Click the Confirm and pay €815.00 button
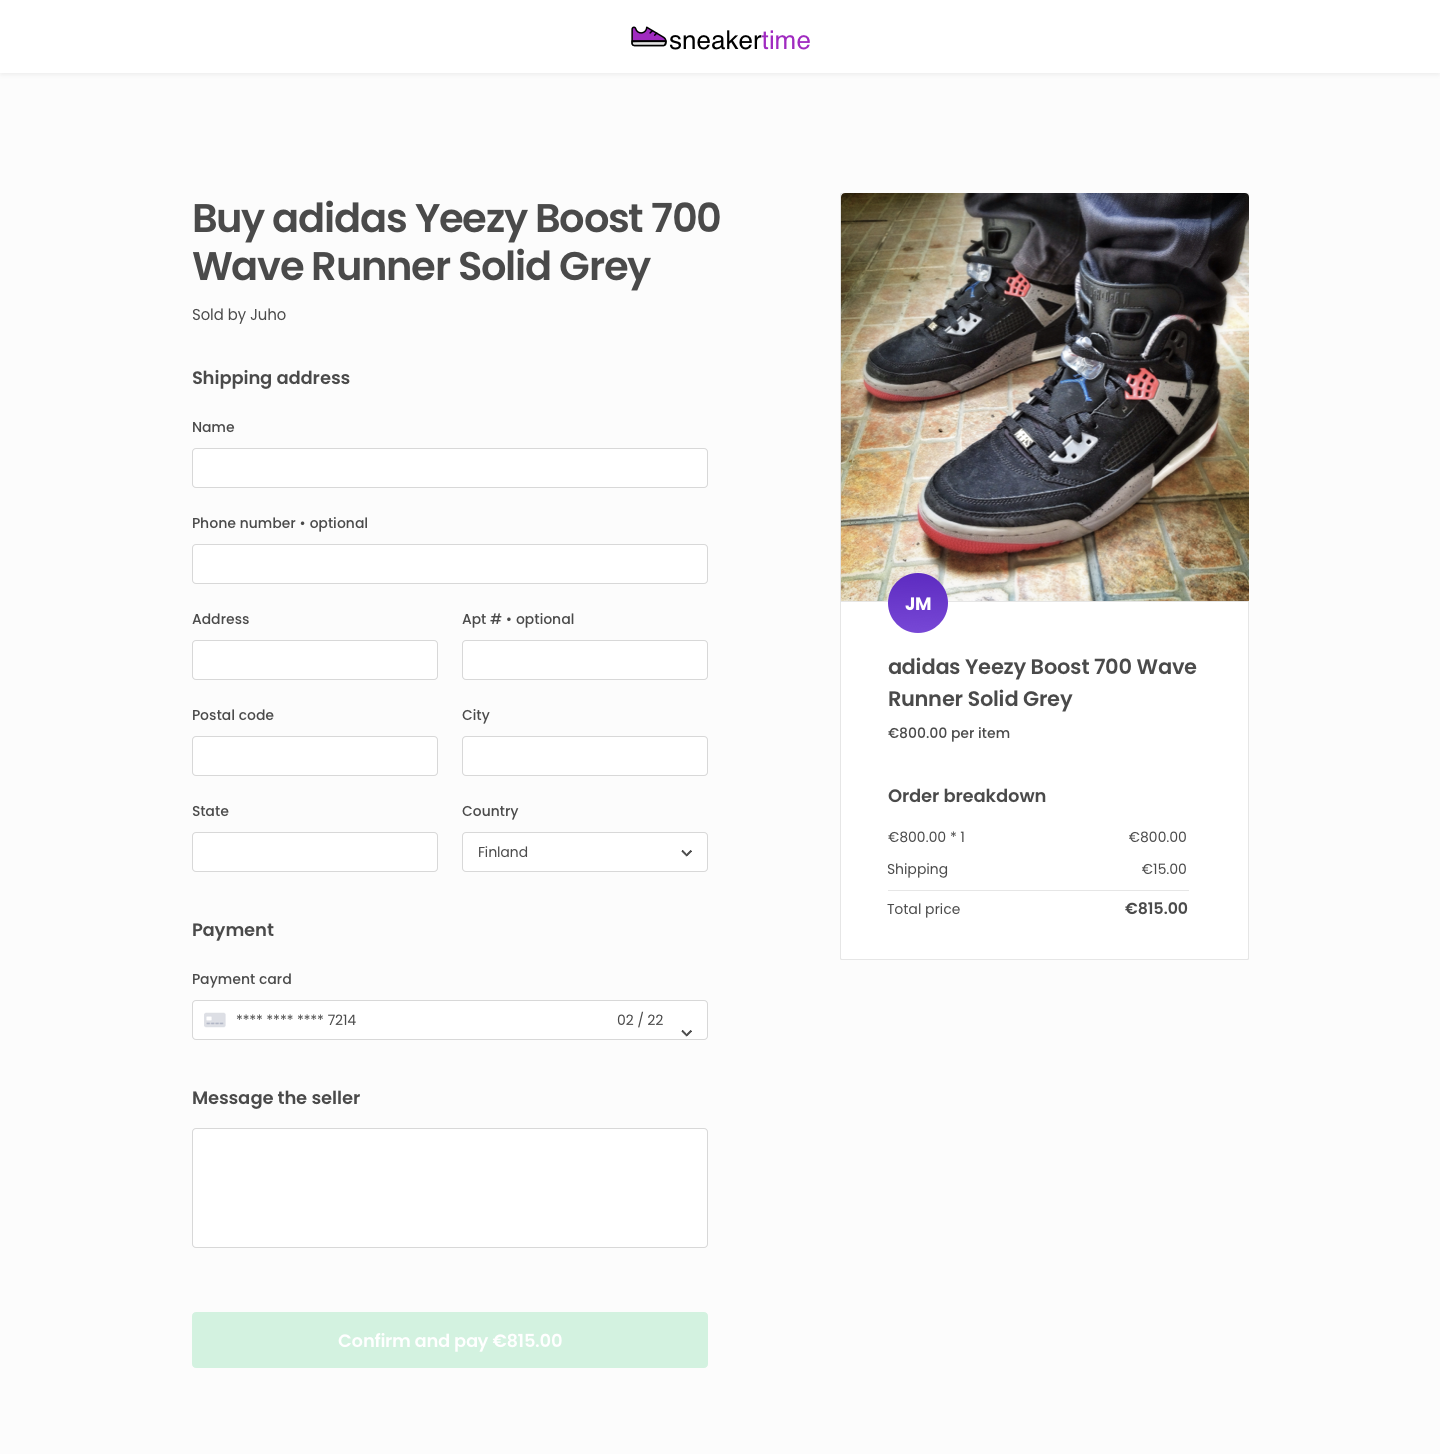 (x=449, y=1340)
